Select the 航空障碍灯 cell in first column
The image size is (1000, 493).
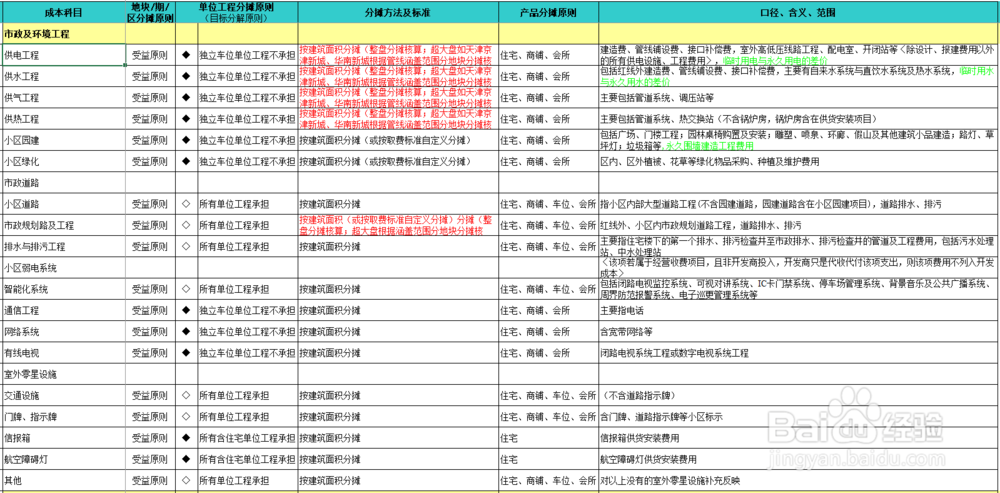62,459
